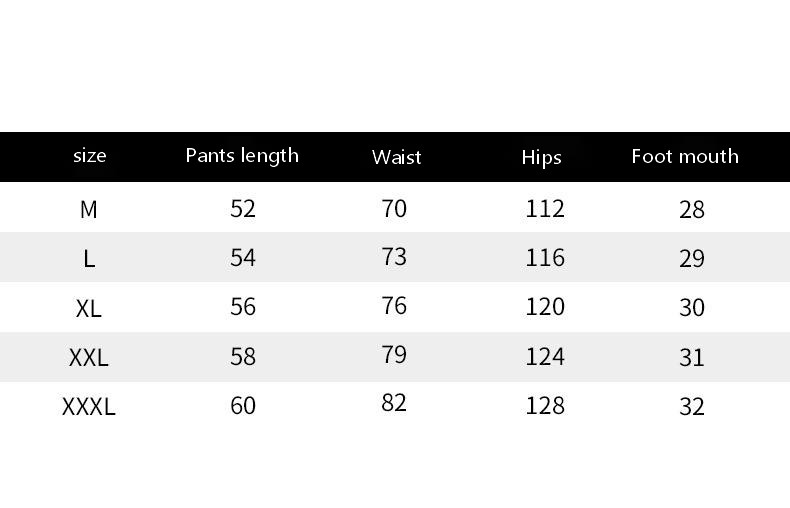
Task: Click the XXL size label
Action: [89, 358]
